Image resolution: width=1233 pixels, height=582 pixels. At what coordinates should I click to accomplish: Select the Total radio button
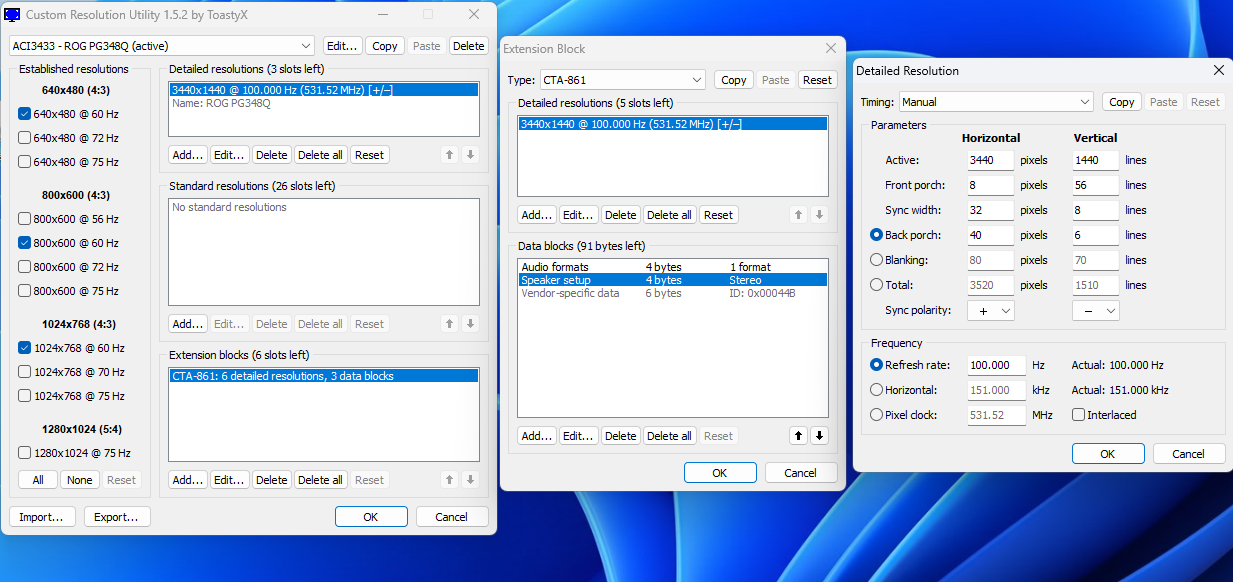tap(877, 285)
